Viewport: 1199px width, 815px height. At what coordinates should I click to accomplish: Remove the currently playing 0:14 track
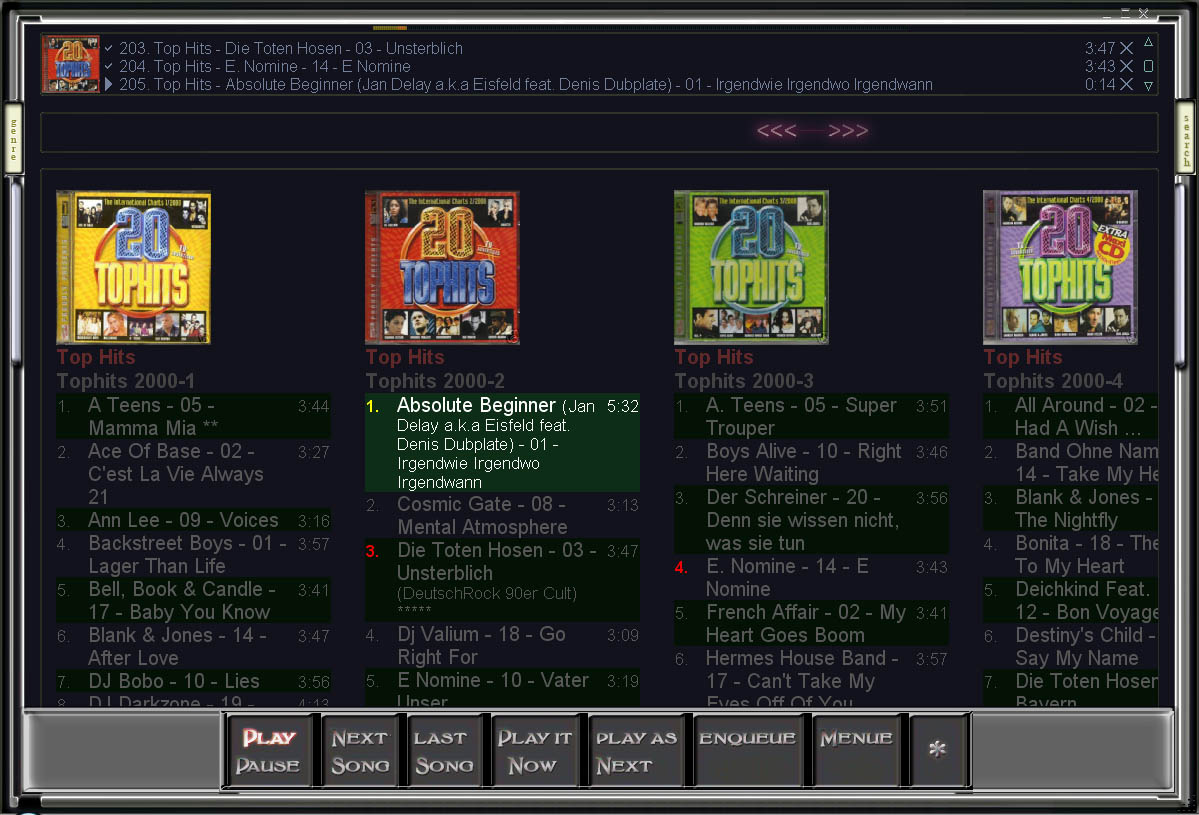click(1126, 85)
